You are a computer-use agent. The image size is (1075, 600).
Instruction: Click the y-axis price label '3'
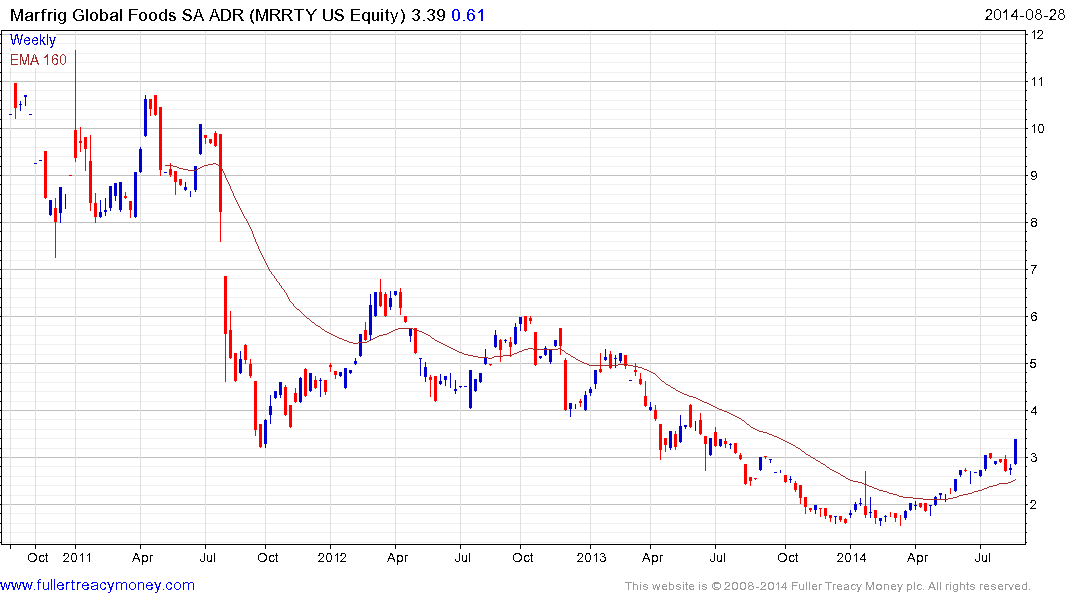click(x=1035, y=458)
